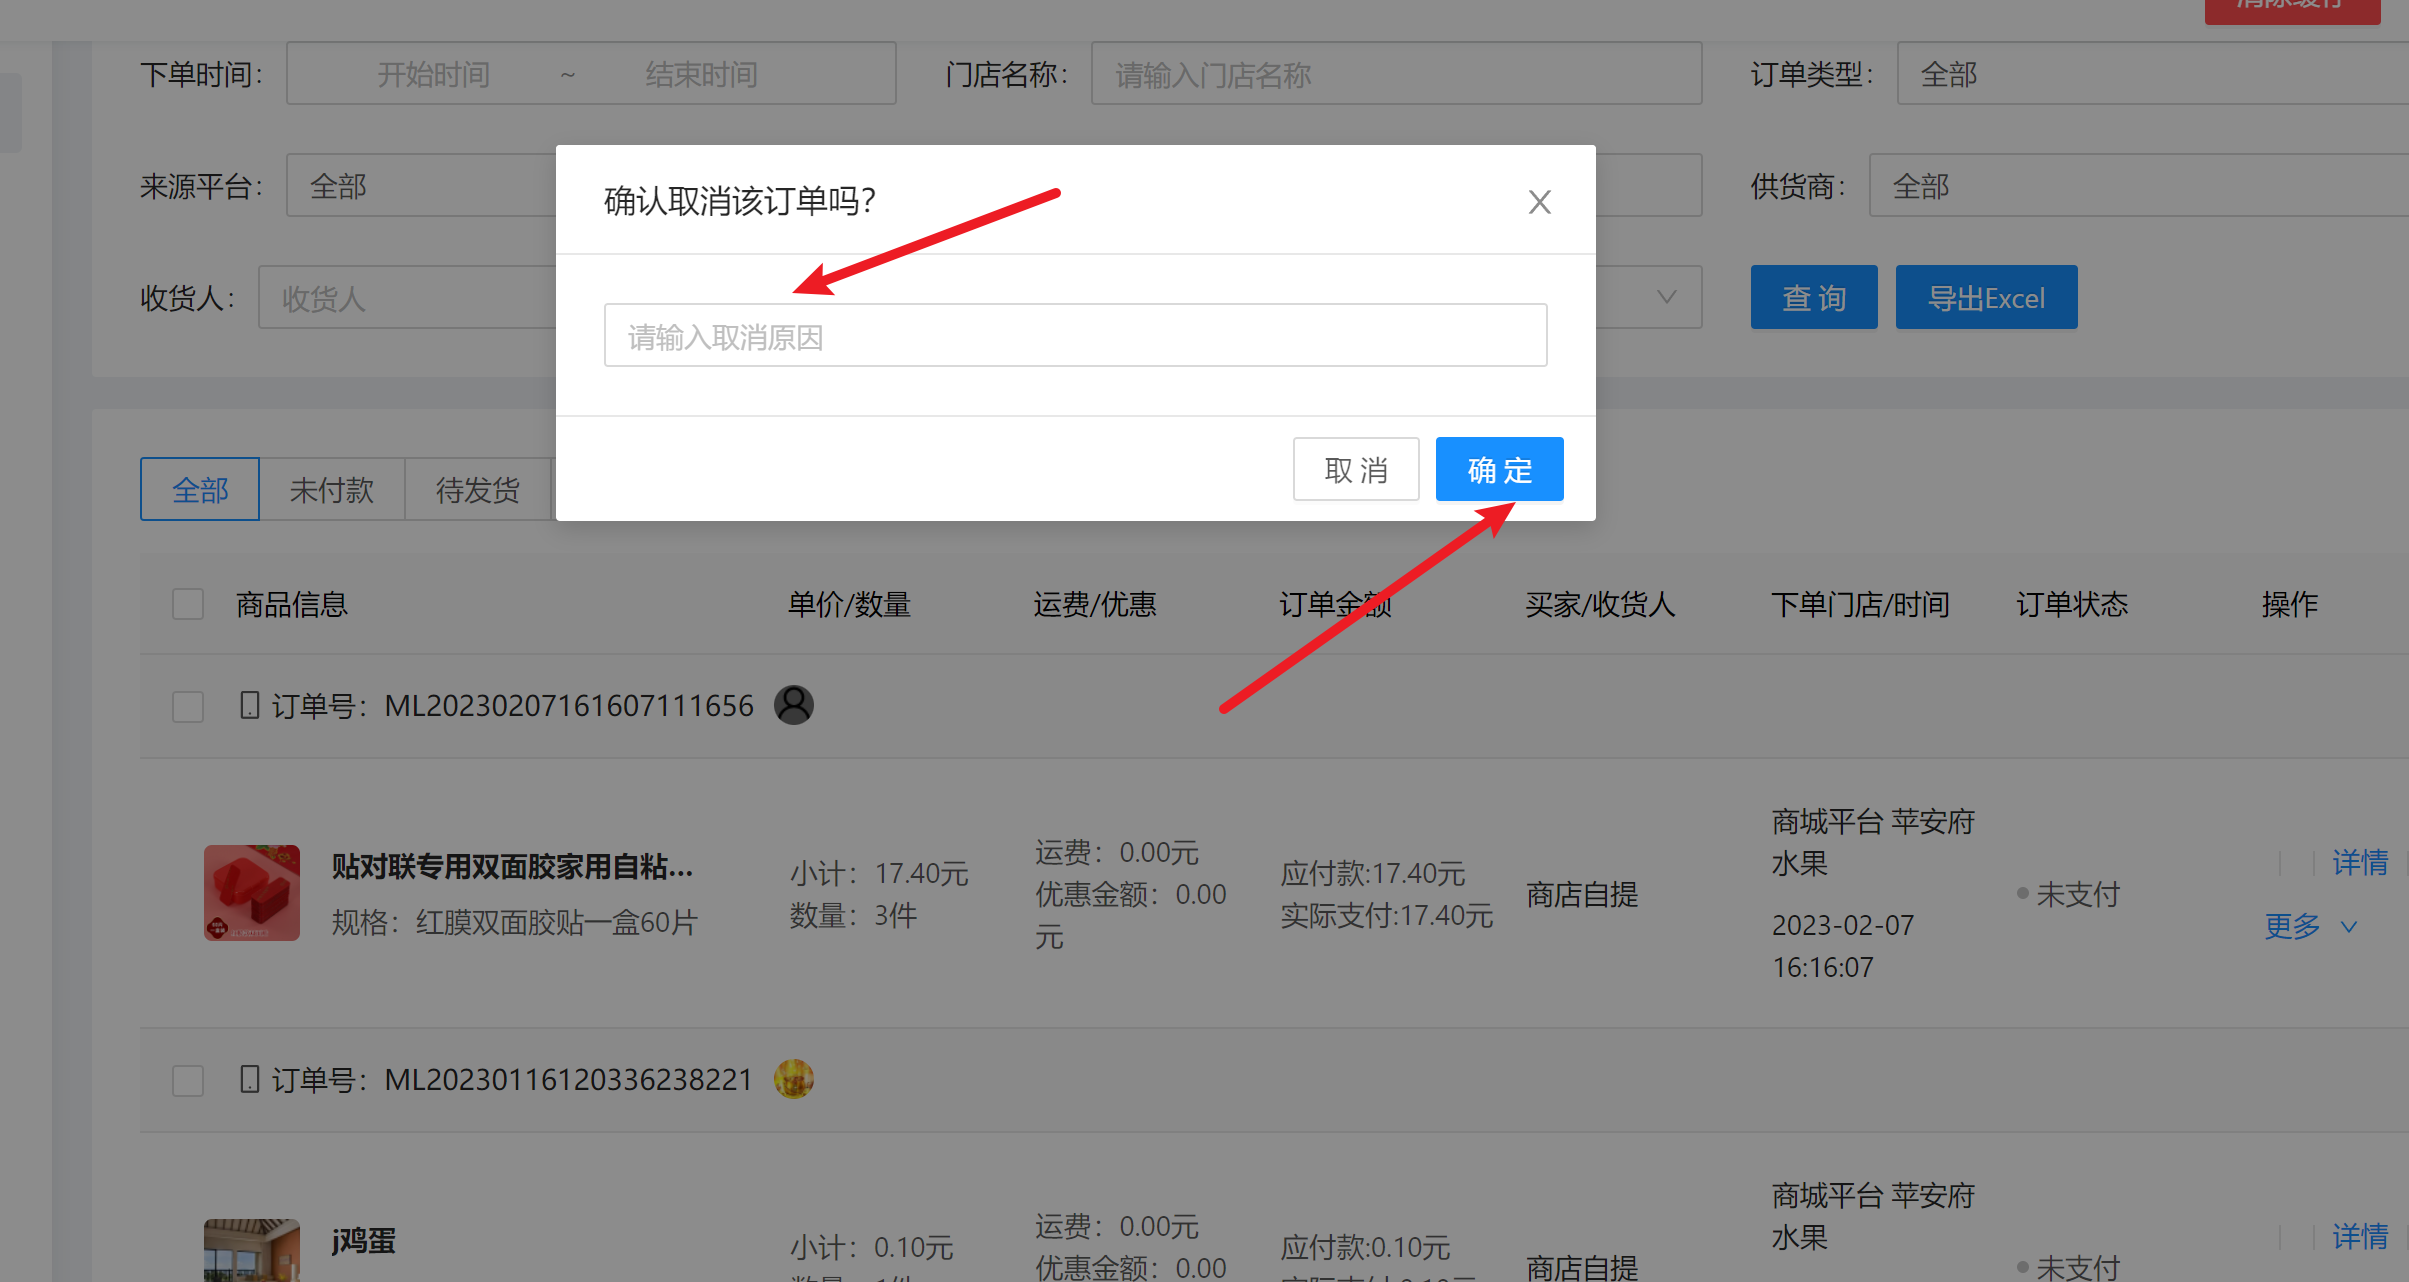
Task: Click mobile device icon beside second order number
Action: pyautogui.click(x=250, y=1079)
